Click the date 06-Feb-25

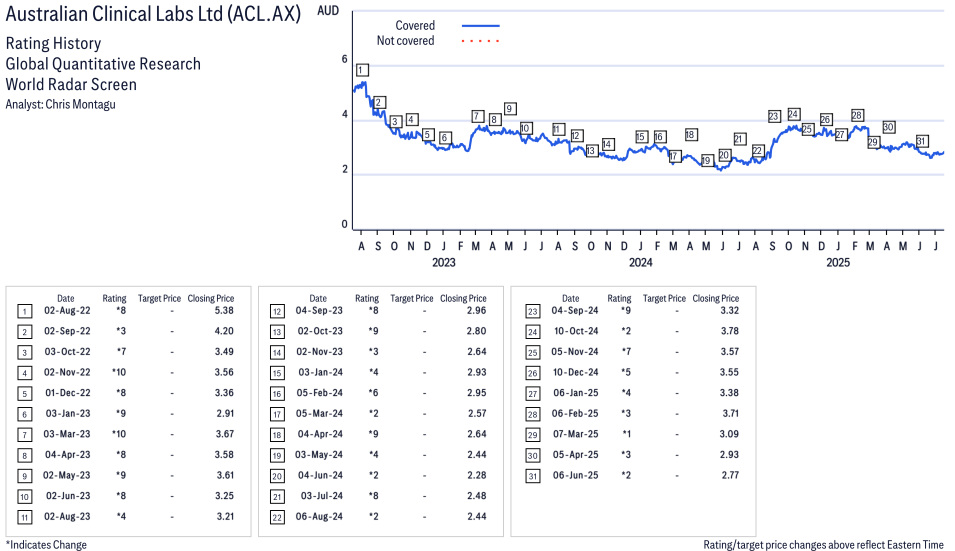pyautogui.click(x=575, y=413)
